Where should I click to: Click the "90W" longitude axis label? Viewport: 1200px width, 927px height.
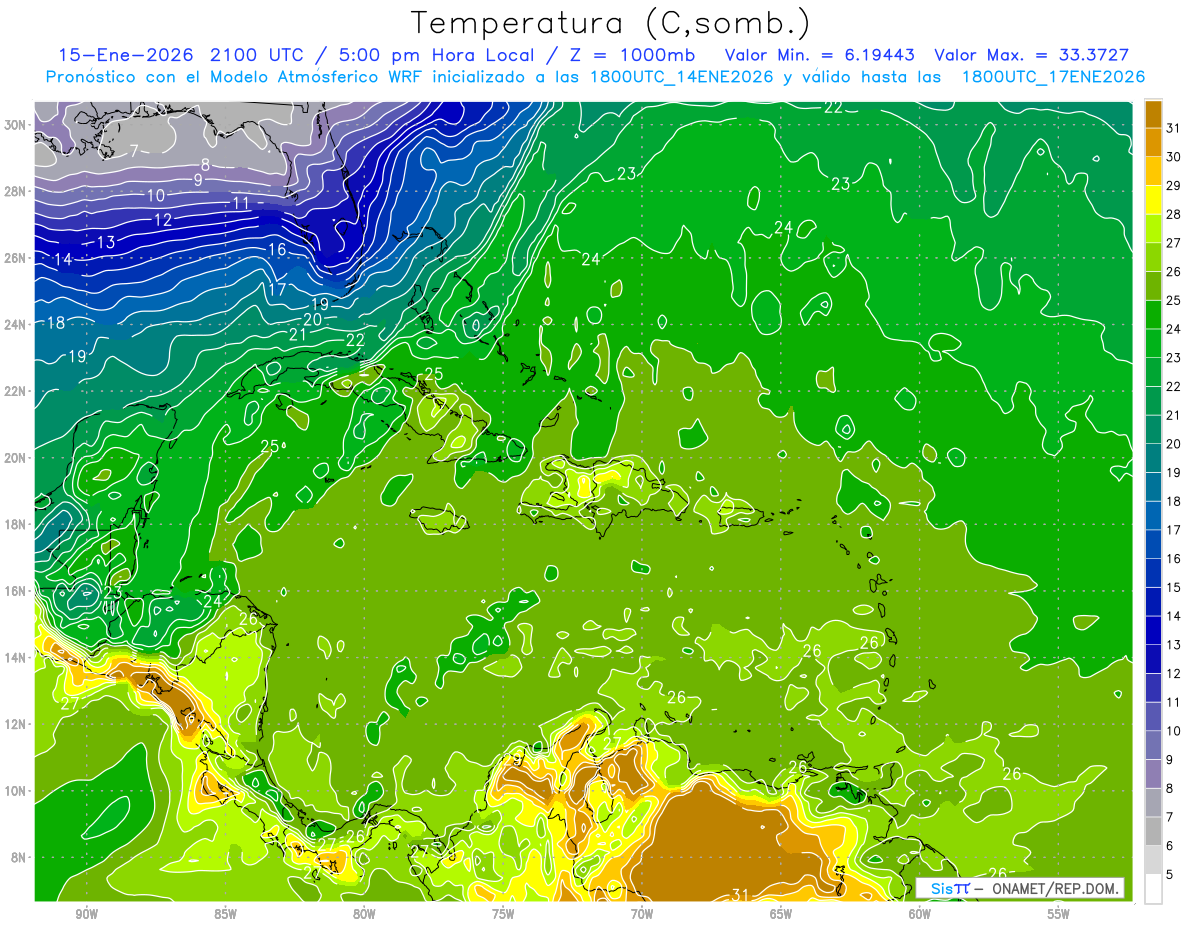point(87,914)
